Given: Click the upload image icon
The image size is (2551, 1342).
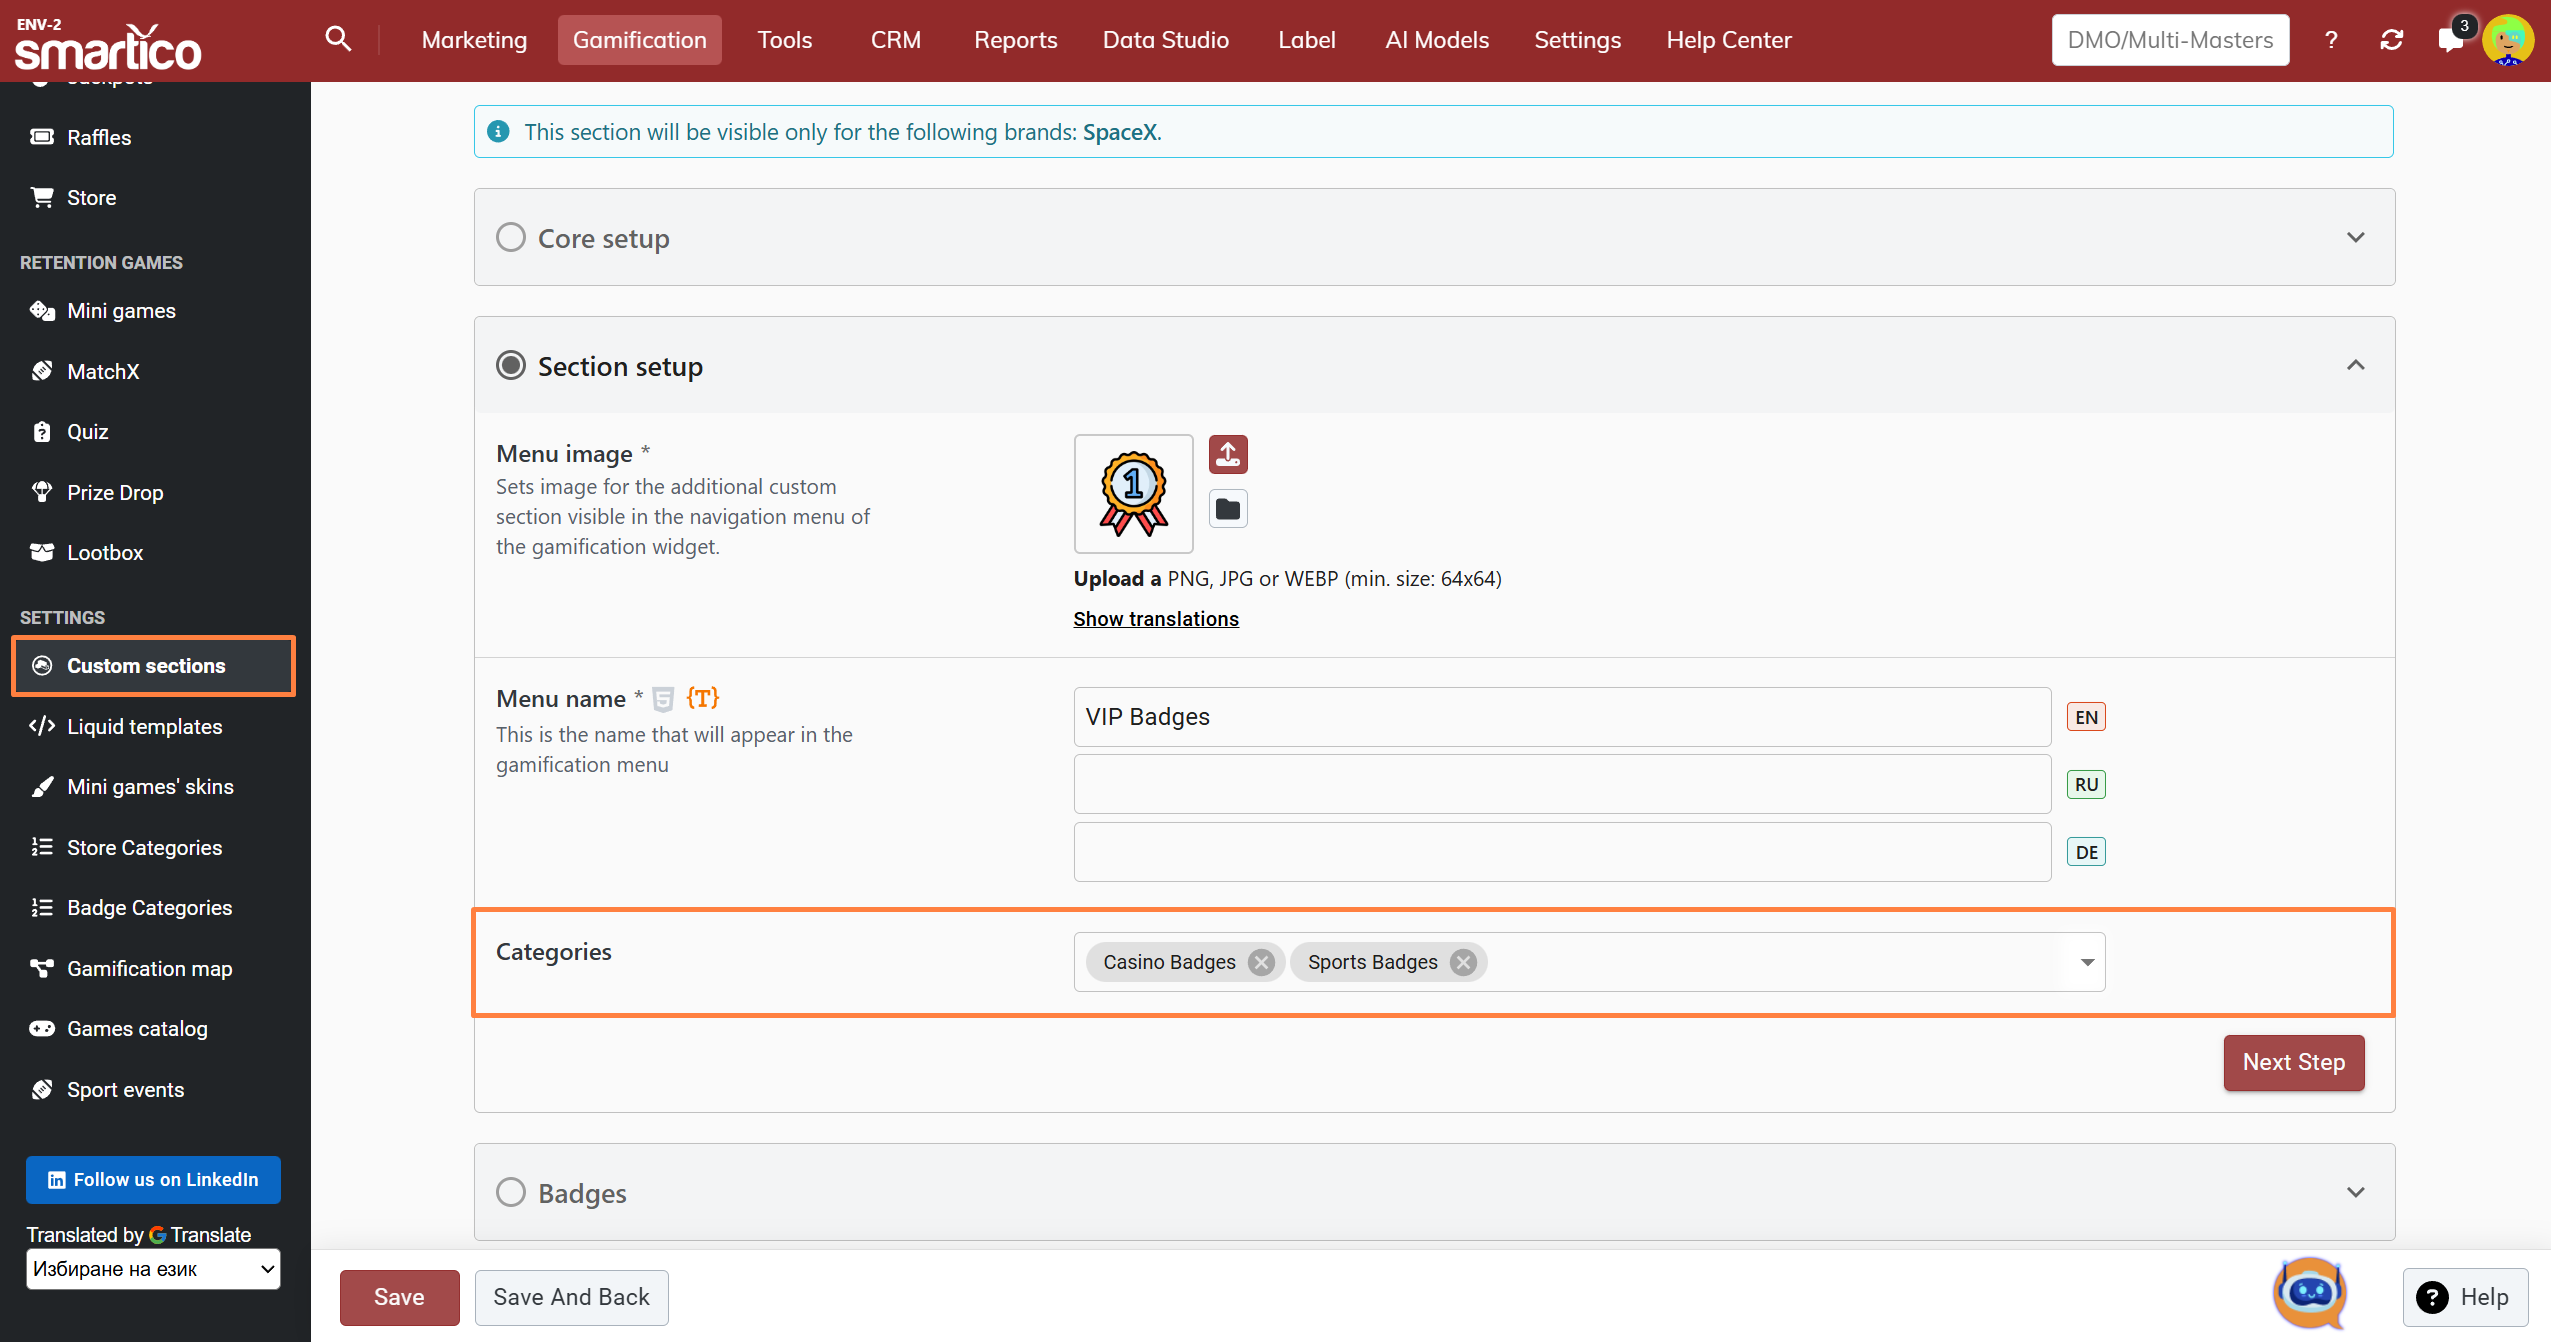Looking at the screenshot, I should pos(1228,455).
